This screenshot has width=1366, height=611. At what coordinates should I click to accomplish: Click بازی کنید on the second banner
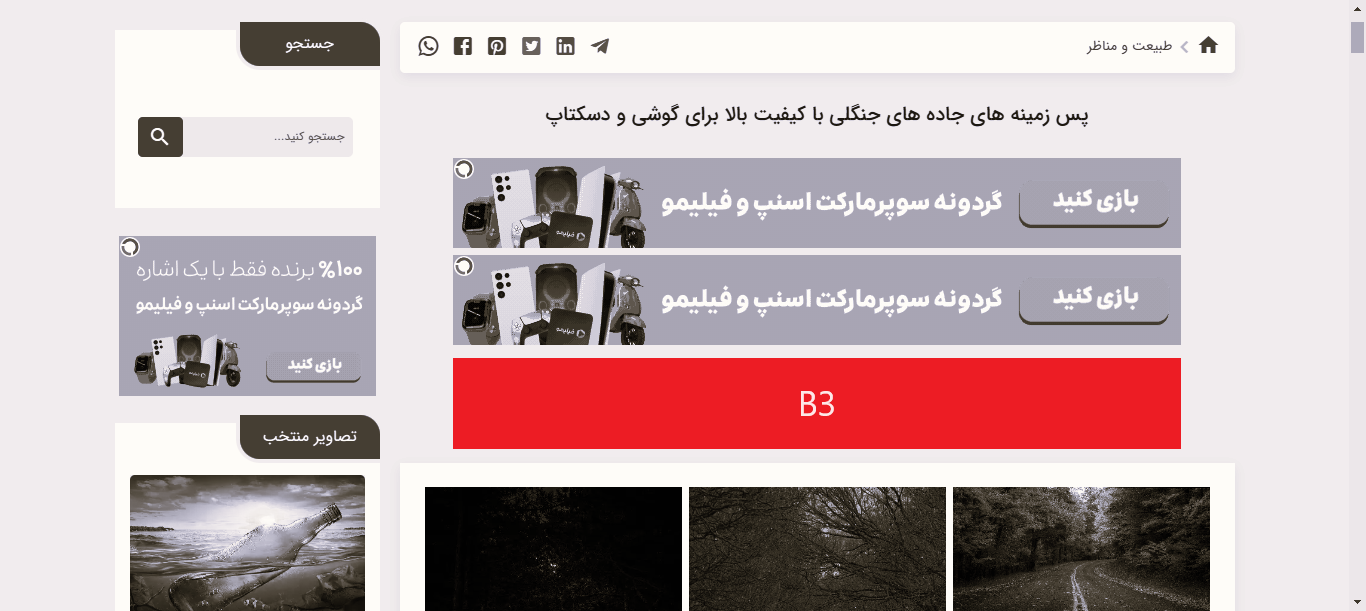click(1094, 300)
